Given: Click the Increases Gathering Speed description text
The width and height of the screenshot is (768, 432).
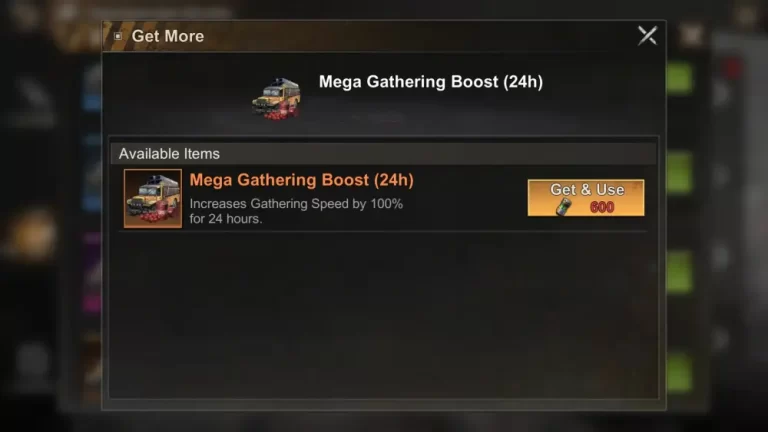Looking at the screenshot, I should click(x=296, y=211).
